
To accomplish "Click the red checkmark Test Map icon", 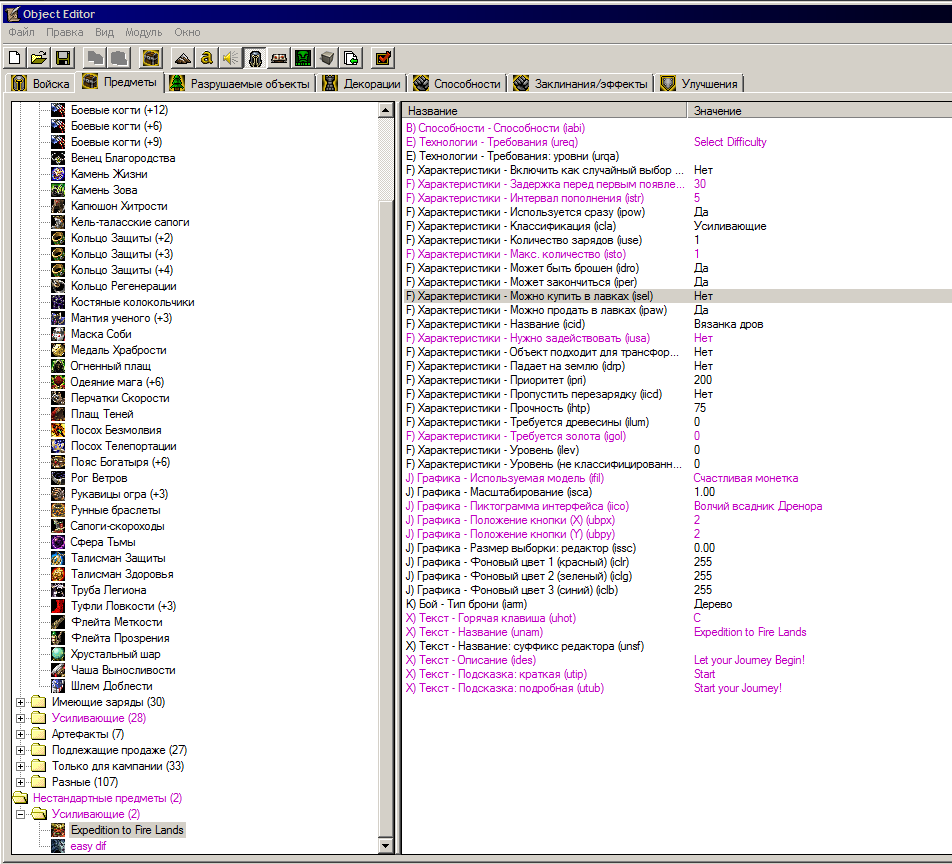I will click(383, 58).
